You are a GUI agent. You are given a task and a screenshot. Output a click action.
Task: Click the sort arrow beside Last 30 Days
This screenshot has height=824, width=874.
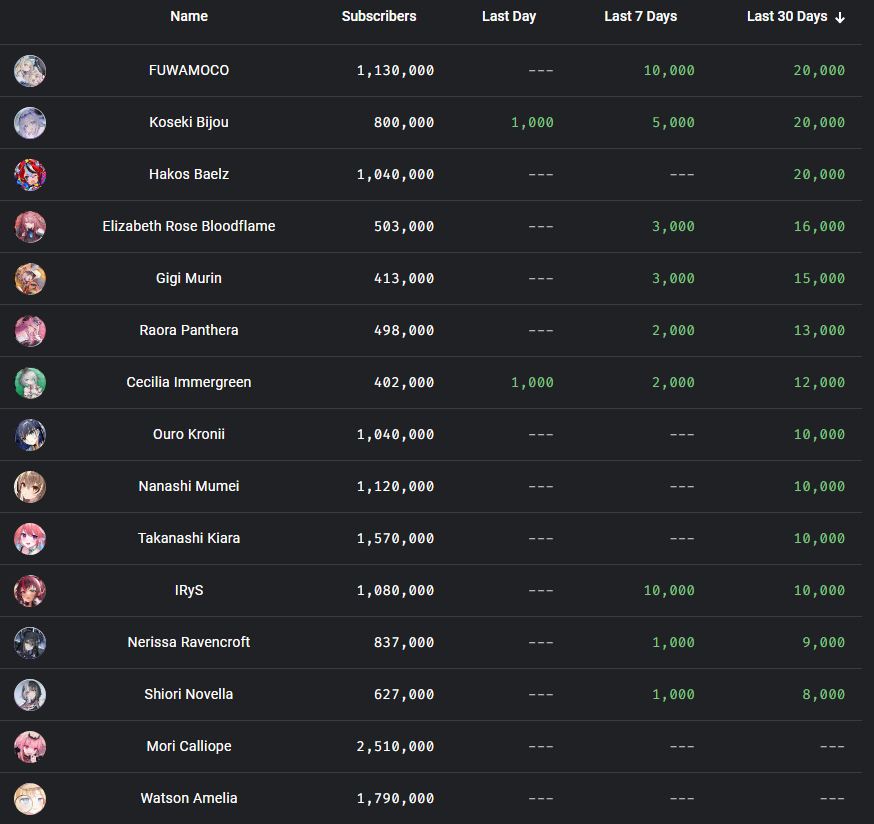[x=840, y=17]
